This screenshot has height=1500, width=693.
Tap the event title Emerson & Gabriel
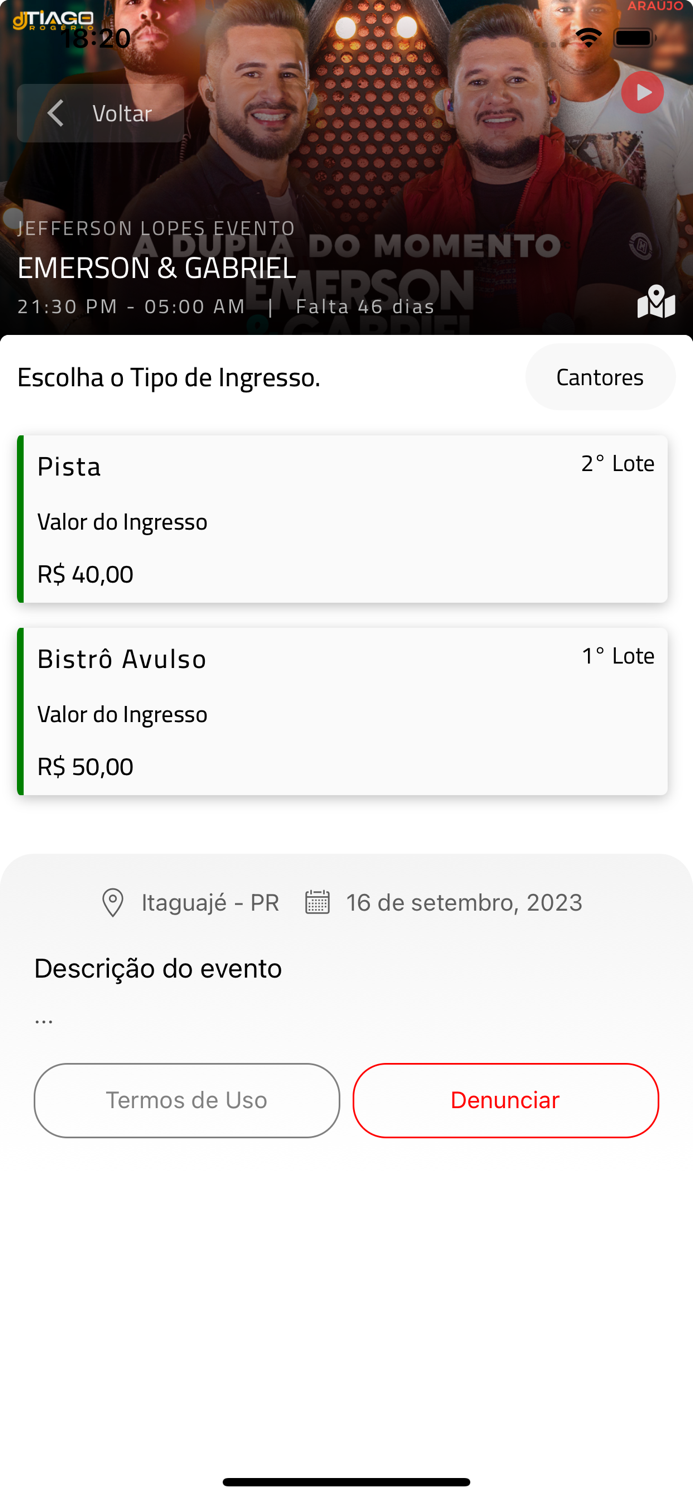pyautogui.click(x=156, y=268)
